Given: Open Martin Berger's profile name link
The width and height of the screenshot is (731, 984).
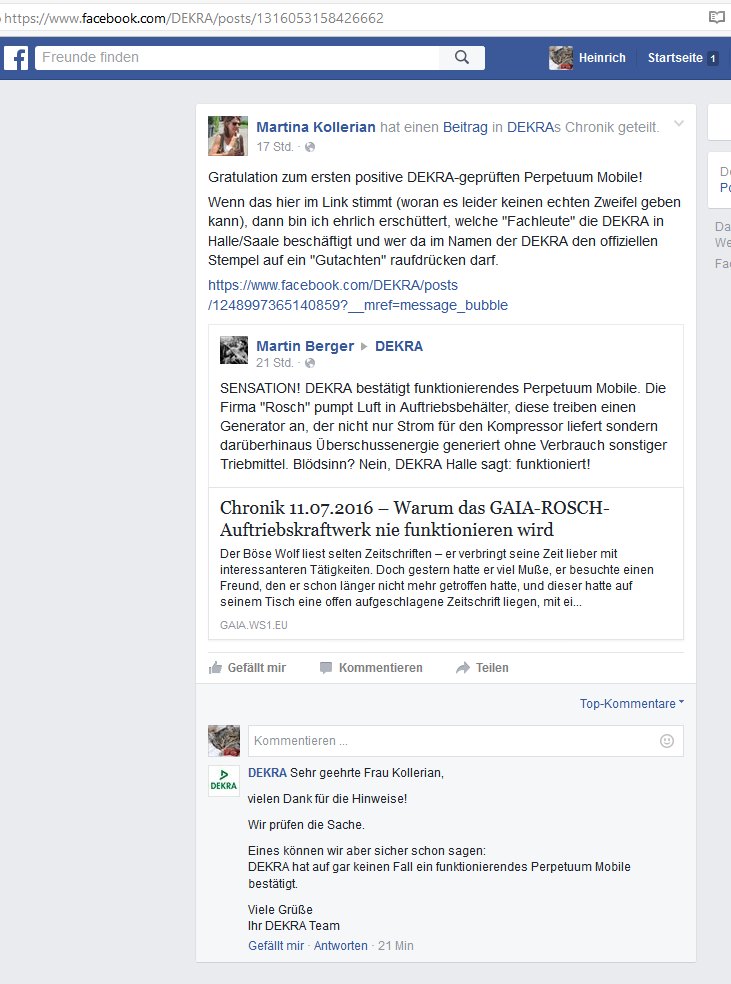Looking at the screenshot, I should pyautogui.click(x=305, y=346).
